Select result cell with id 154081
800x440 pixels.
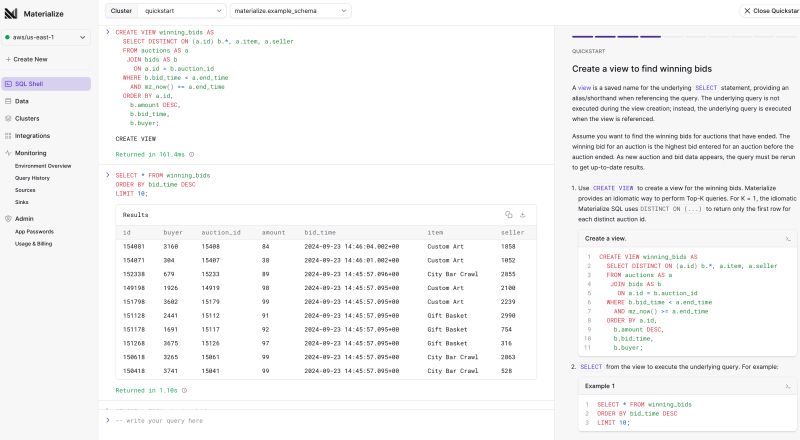[133, 247]
